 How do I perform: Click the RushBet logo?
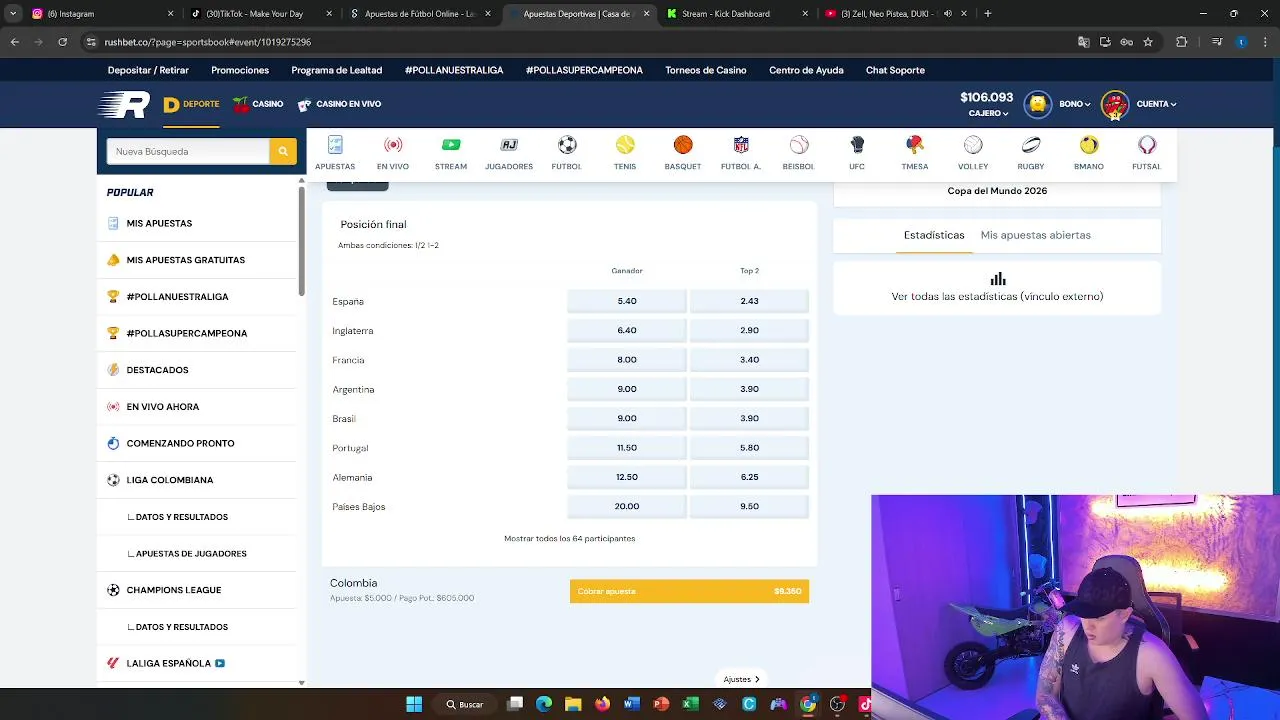pos(124,104)
